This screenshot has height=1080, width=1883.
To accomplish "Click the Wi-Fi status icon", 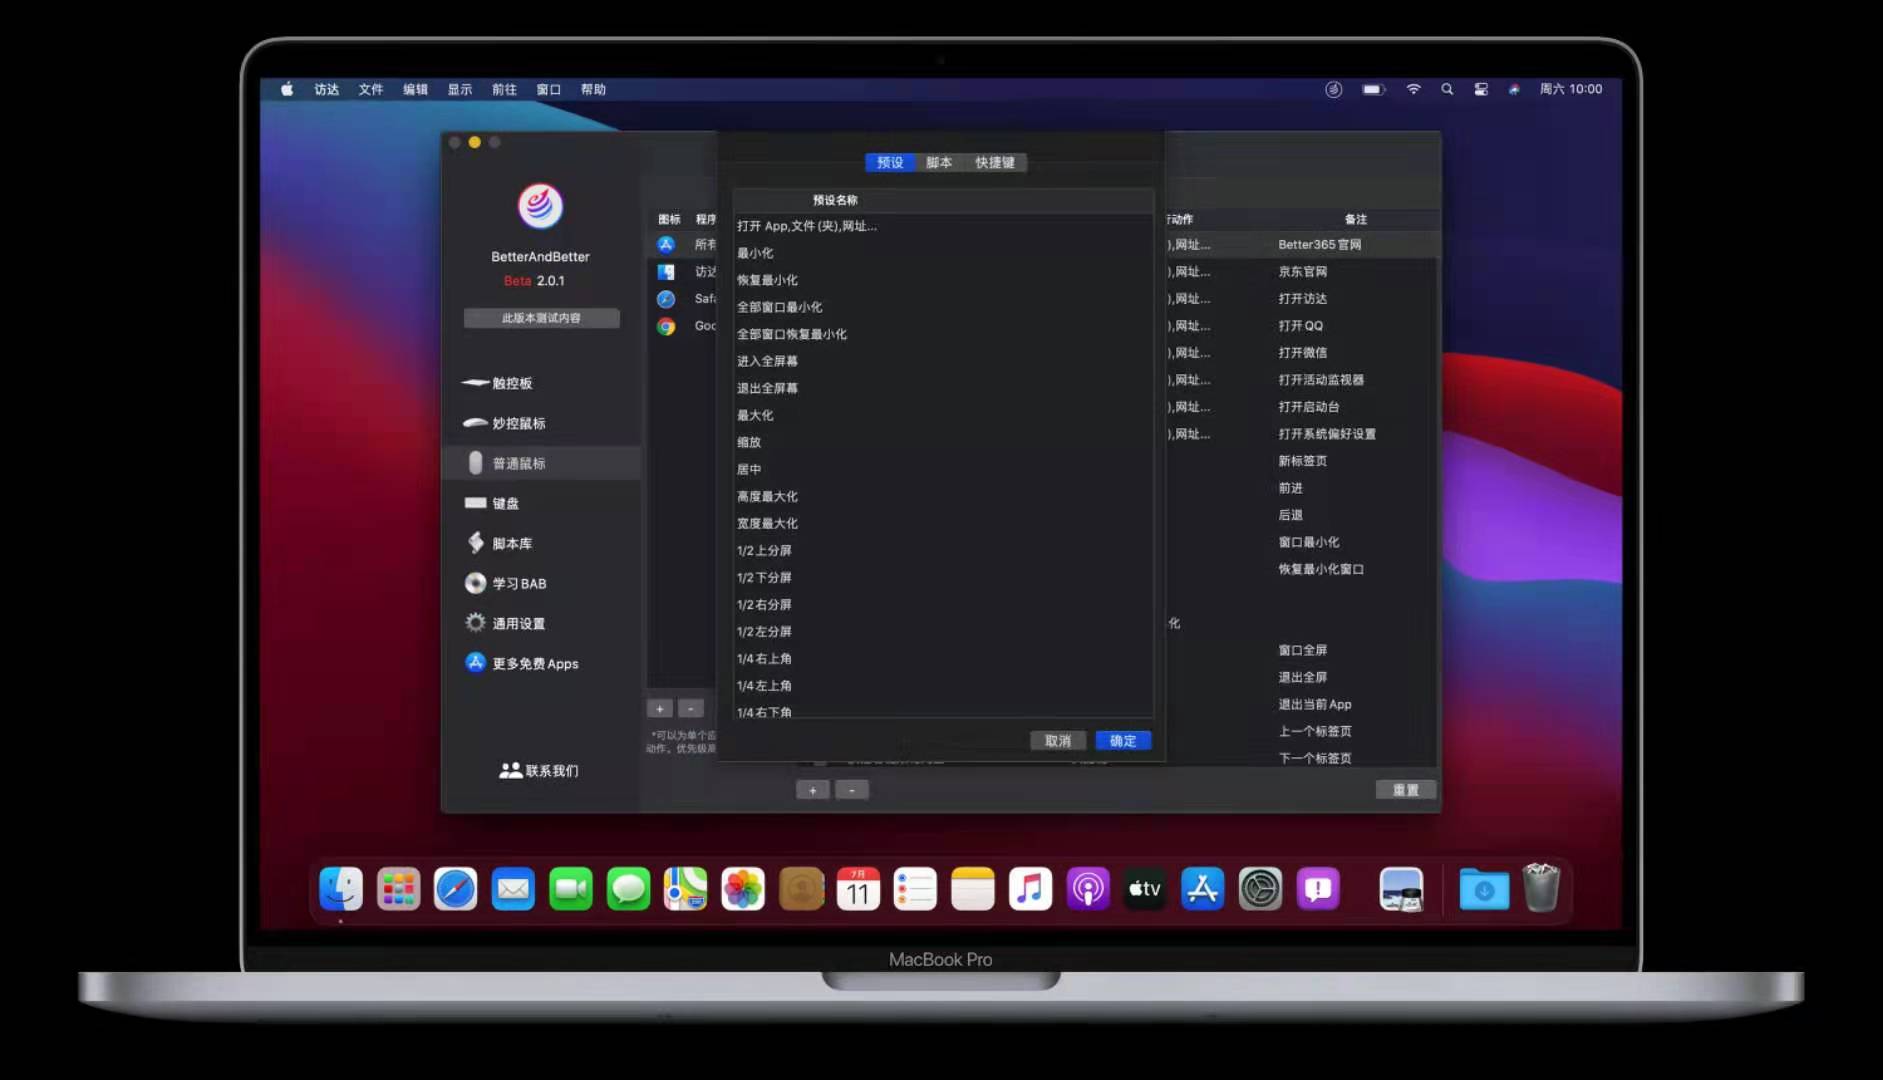I will (x=1413, y=89).
